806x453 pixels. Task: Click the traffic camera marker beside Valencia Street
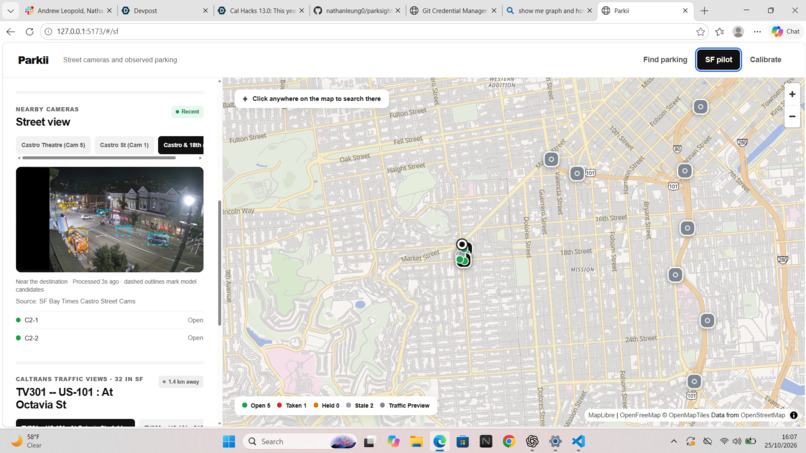551,159
